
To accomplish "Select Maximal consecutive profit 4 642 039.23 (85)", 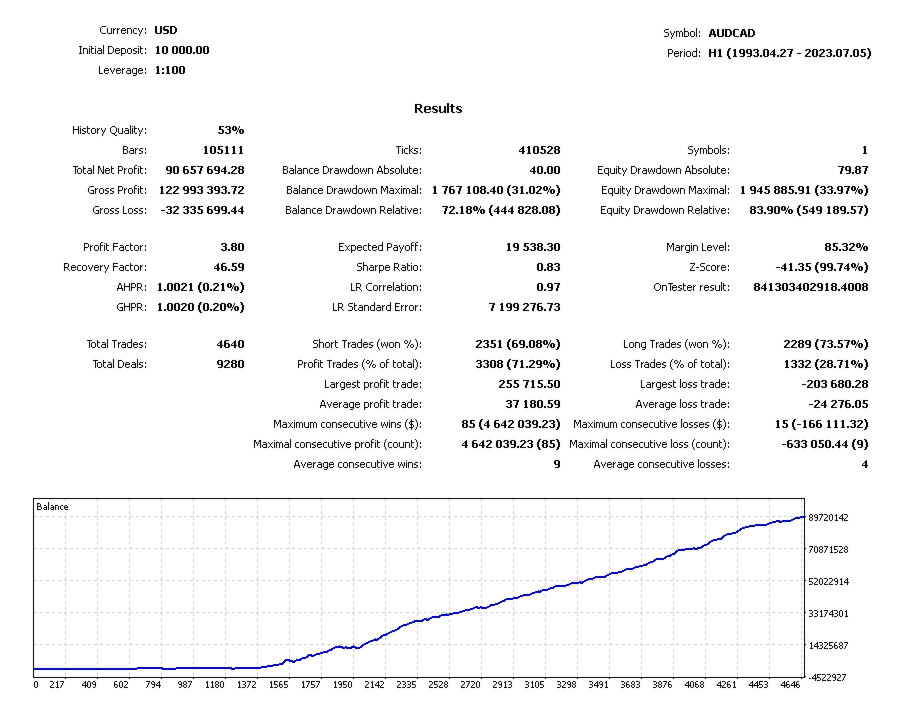I will 511,444.
